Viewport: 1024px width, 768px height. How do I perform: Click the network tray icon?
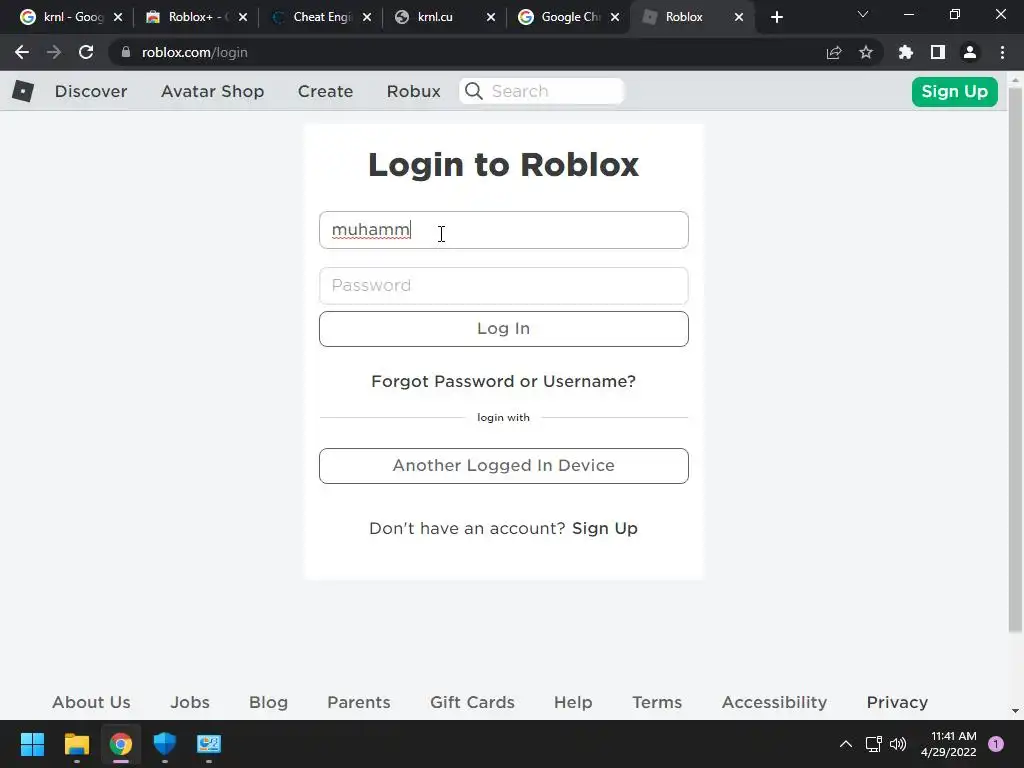pyautogui.click(x=873, y=744)
